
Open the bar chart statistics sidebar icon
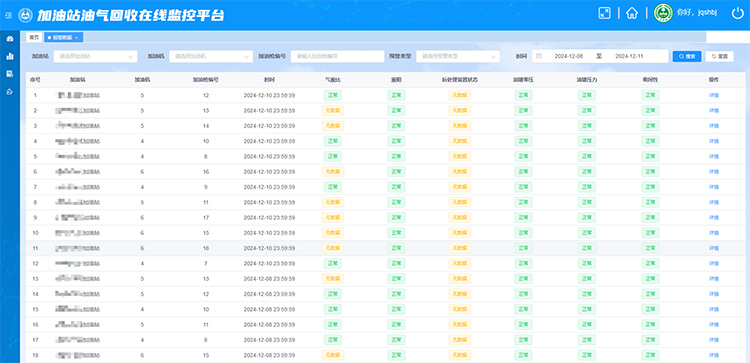coord(10,56)
